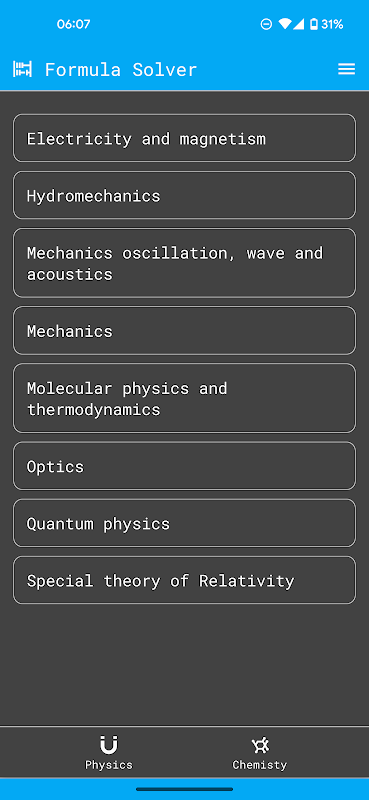
Task: Open Mechanics oscillation, wave and acoustics
Action: [x=184, y=263]
